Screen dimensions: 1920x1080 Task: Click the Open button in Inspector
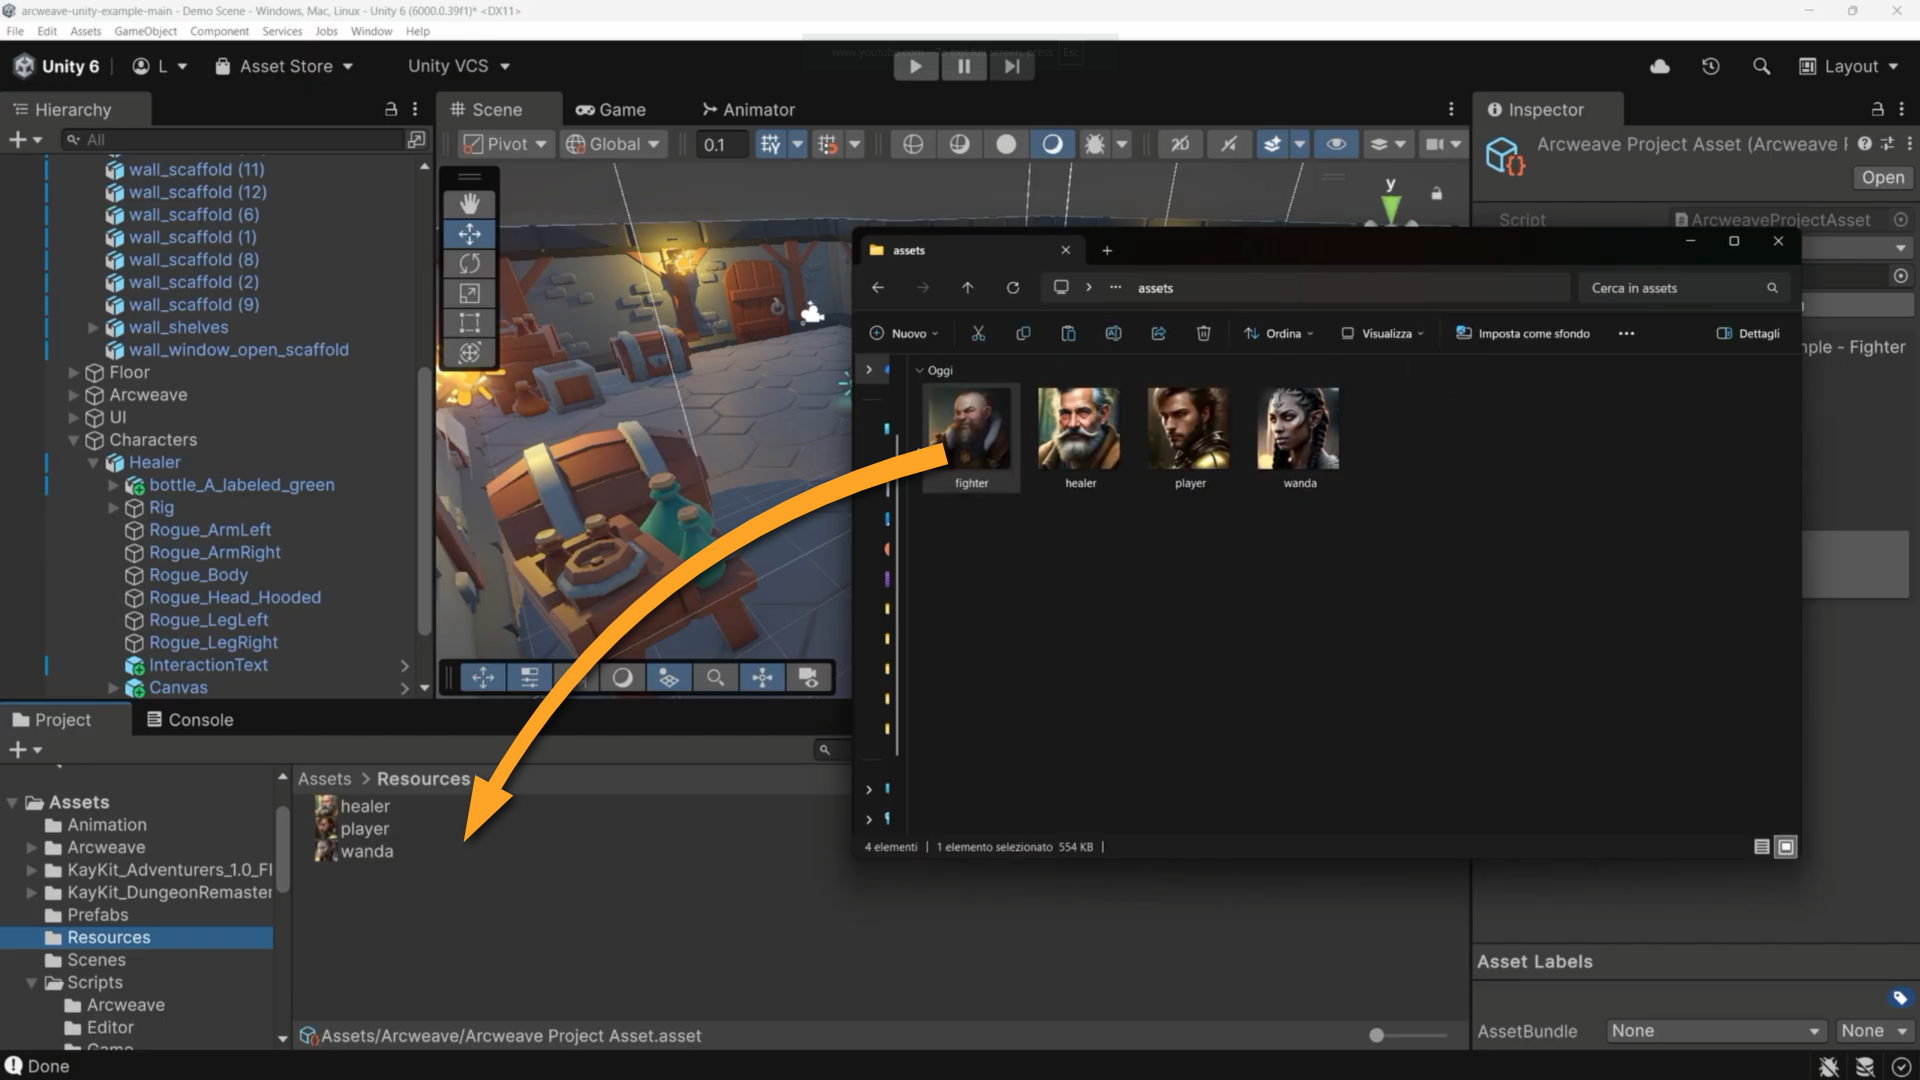coord(1883,177)
